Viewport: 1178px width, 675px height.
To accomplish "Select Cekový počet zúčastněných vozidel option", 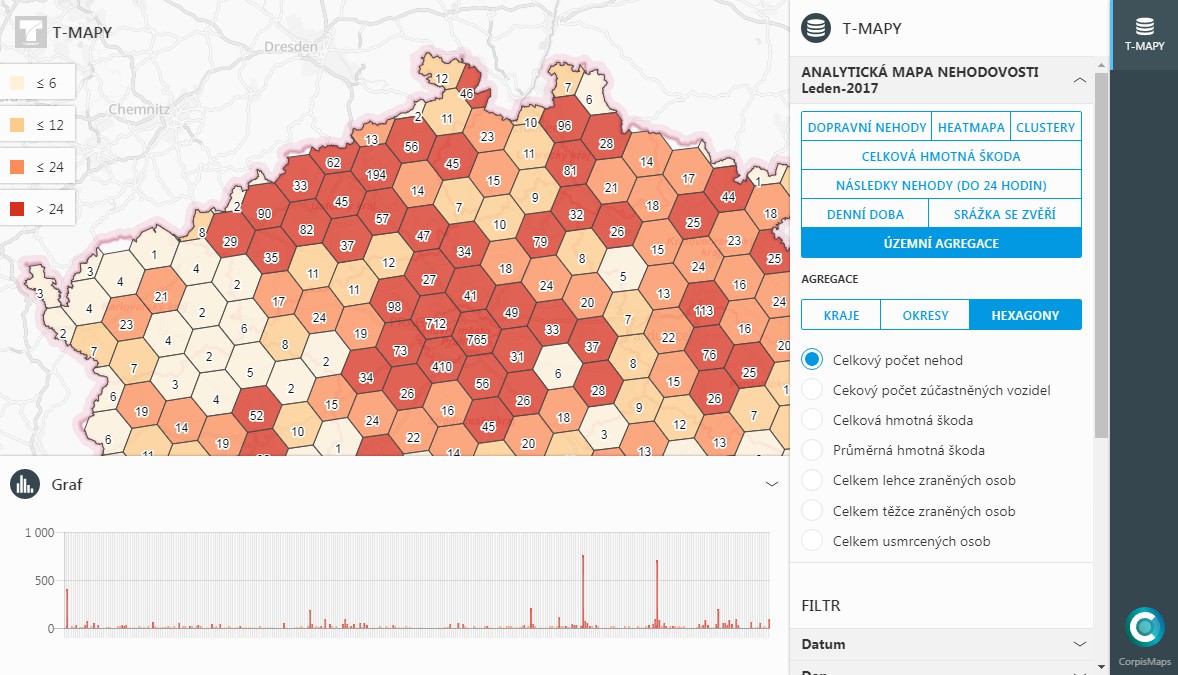I will click(x=812, y=389).
